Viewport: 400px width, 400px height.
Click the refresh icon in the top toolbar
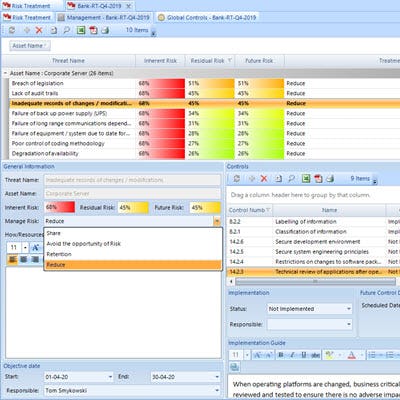tap(12, 30)
